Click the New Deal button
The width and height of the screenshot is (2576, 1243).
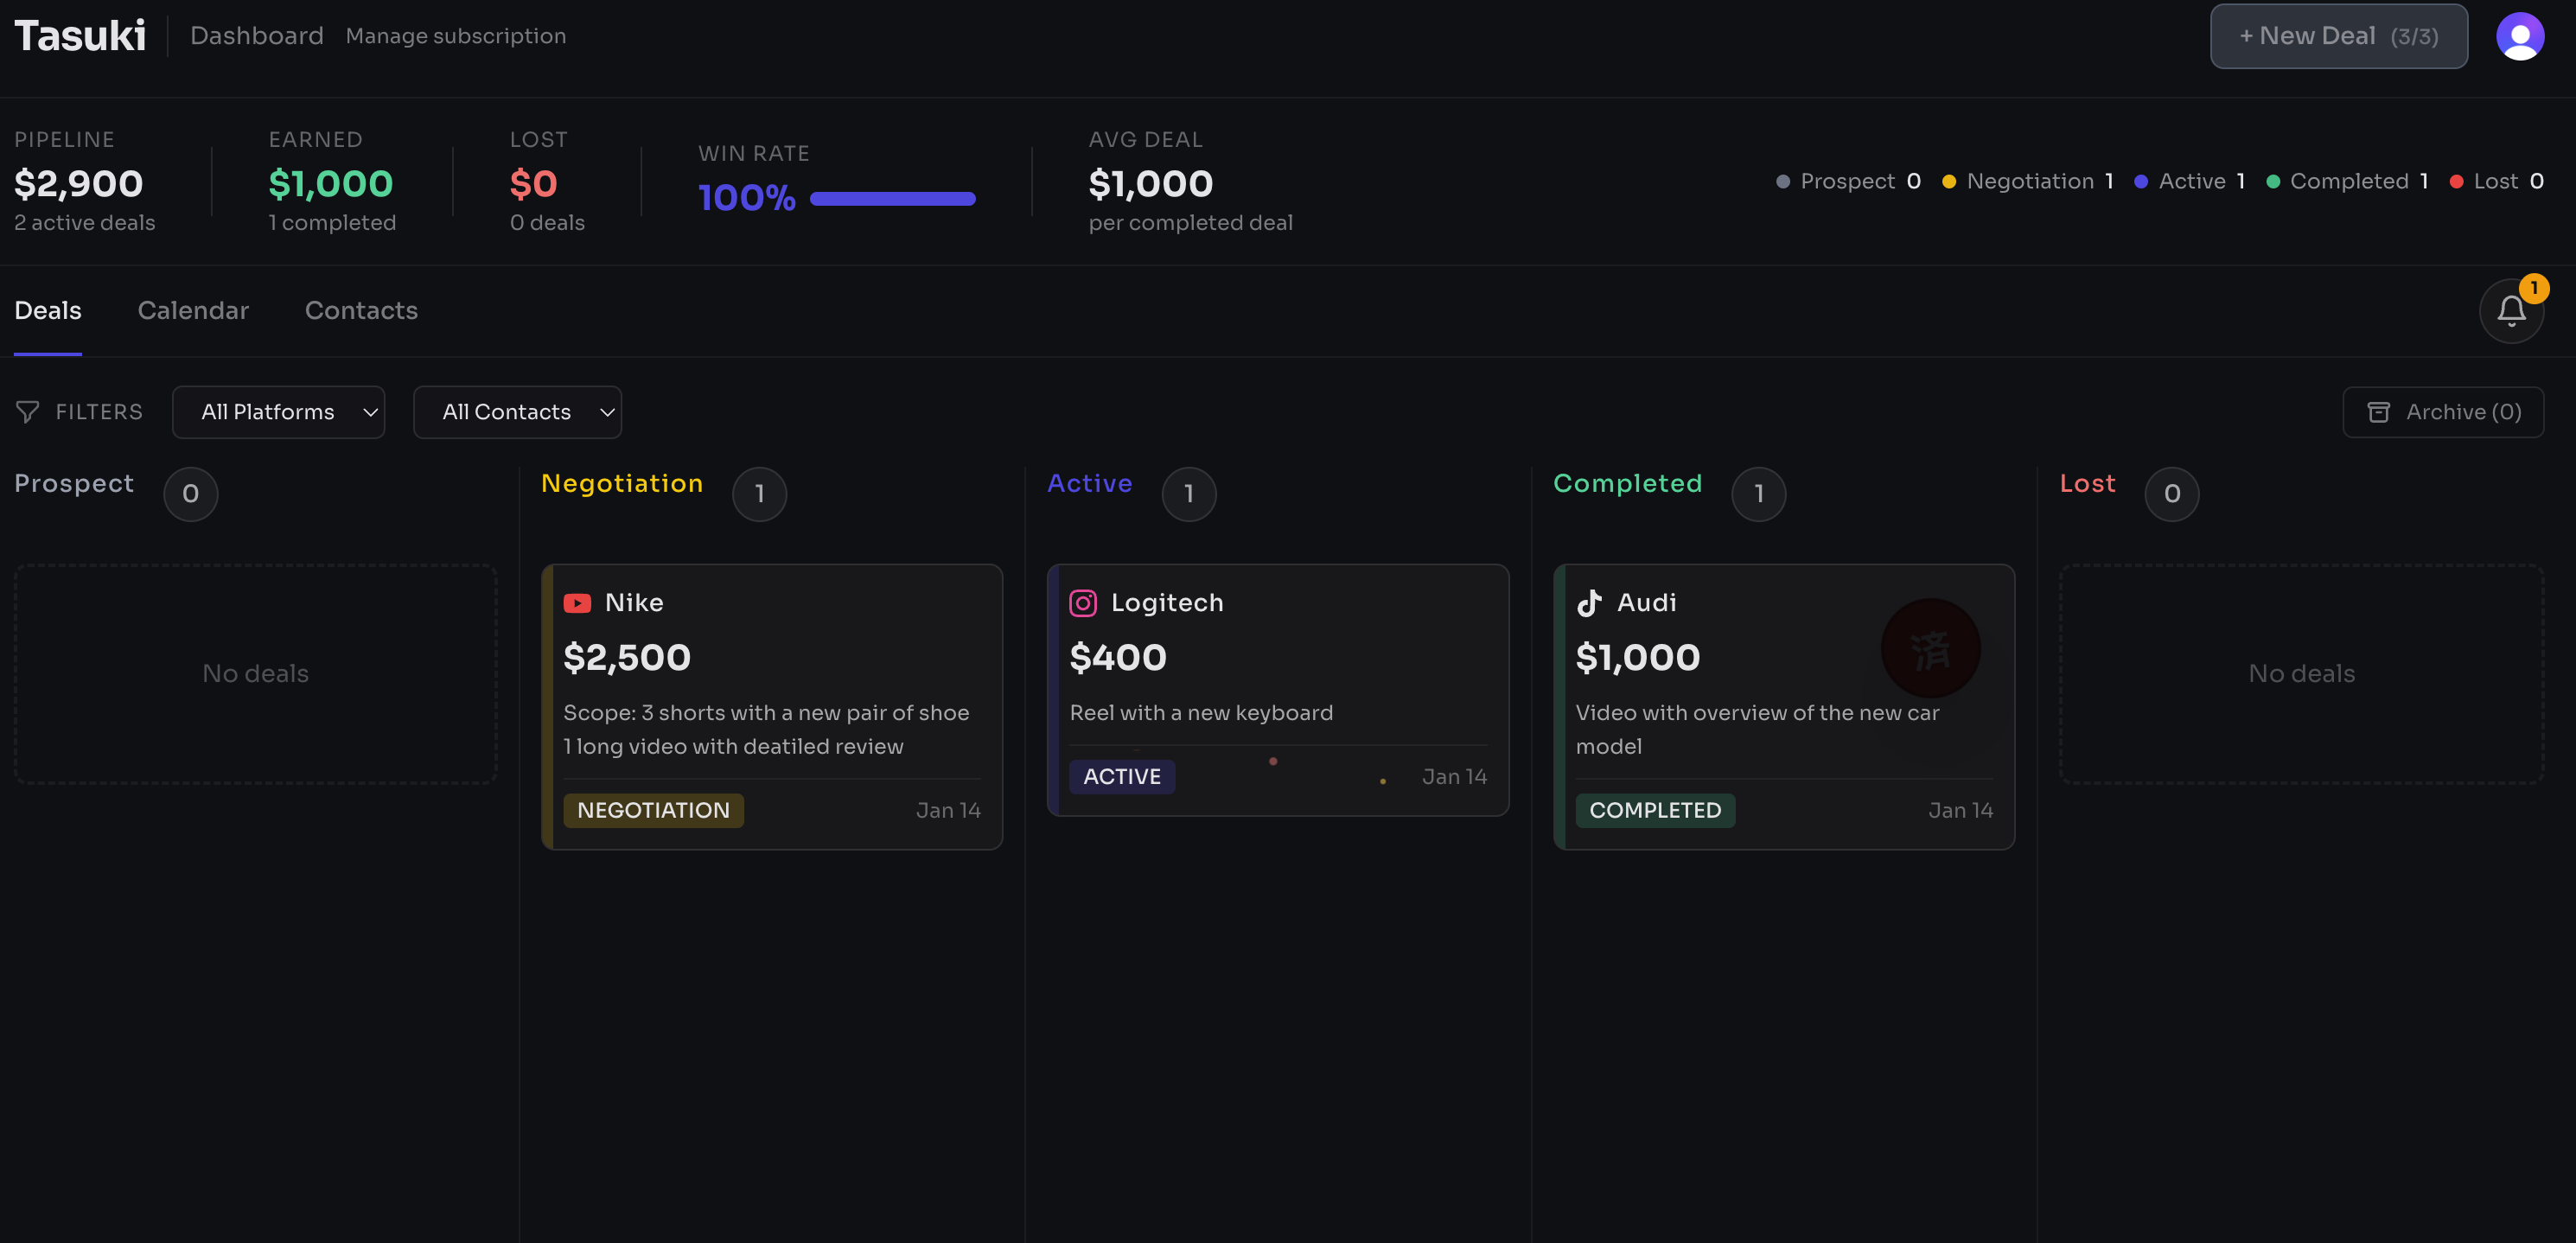click(x=2338, y=36)
